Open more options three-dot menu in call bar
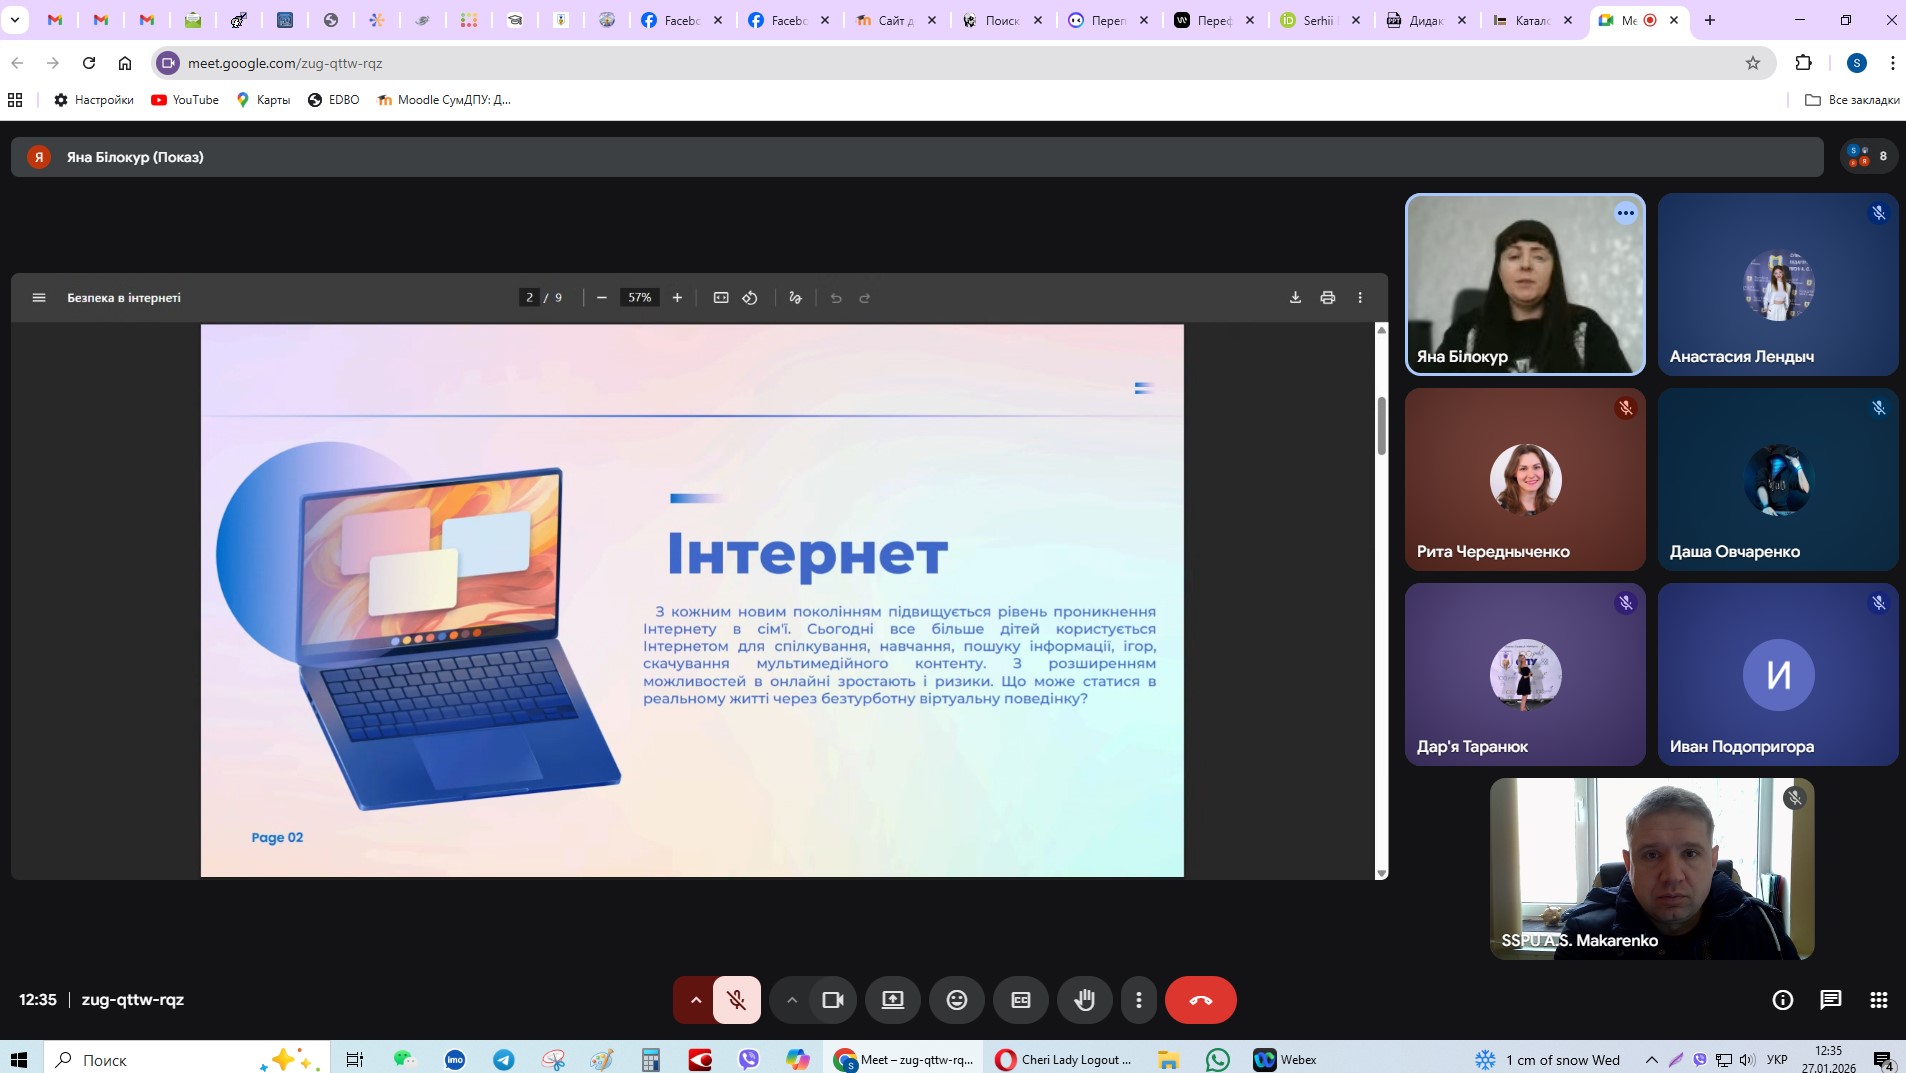The image size is (1906, 1073). [x=1138, y=1000]
